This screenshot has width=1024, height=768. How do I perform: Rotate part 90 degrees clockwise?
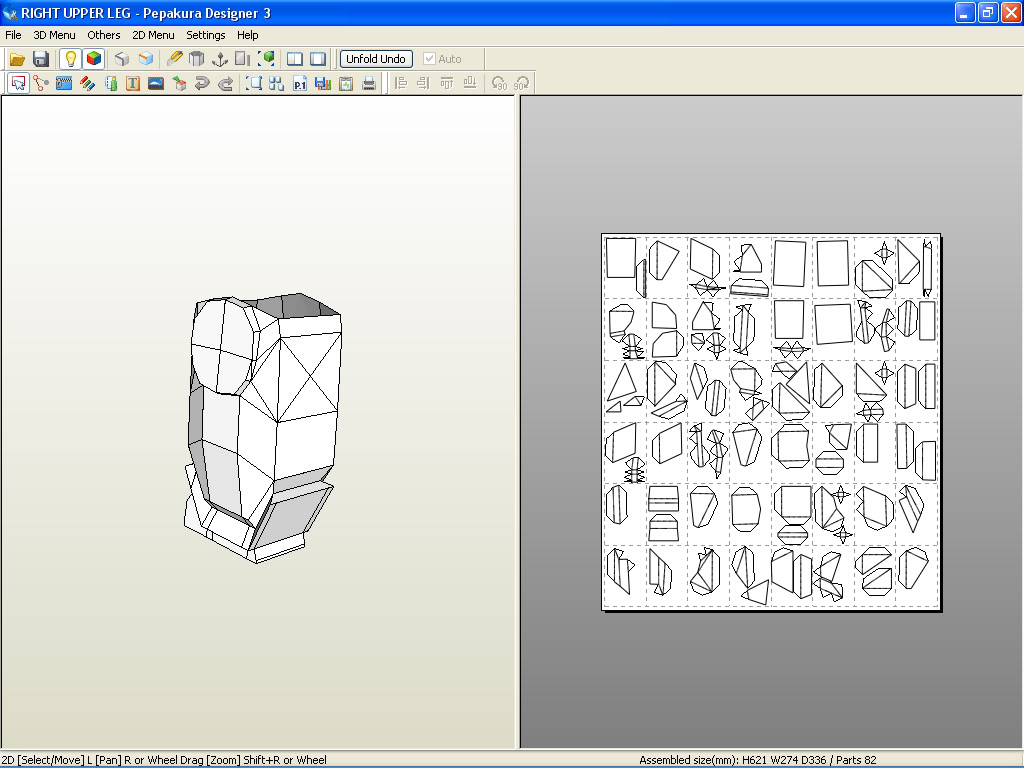(x=522, y=84)
